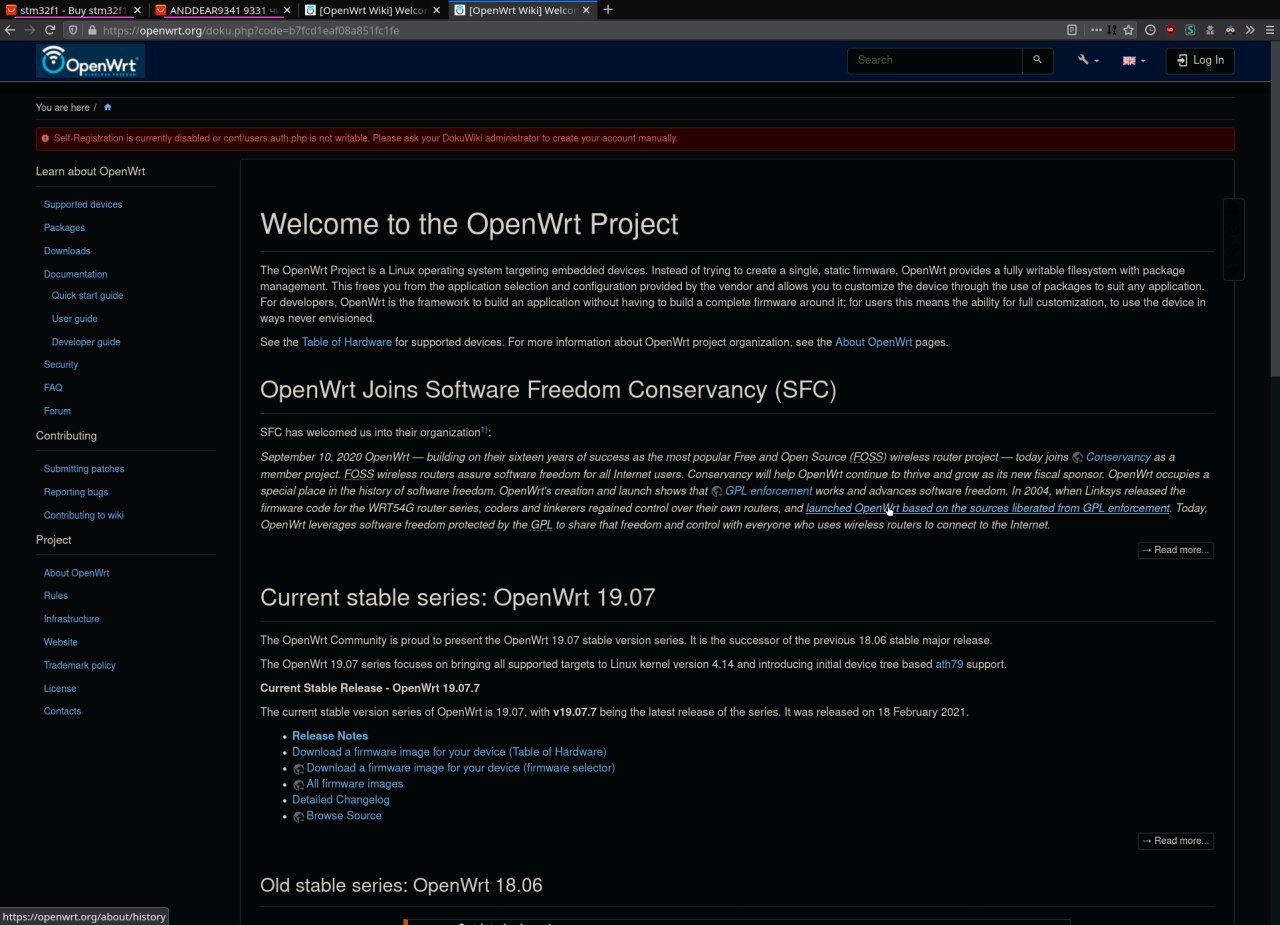The height and width of the screenshot is (925, 1280).
Task: Go back to the previous page
Action: [x=10, y=30]
